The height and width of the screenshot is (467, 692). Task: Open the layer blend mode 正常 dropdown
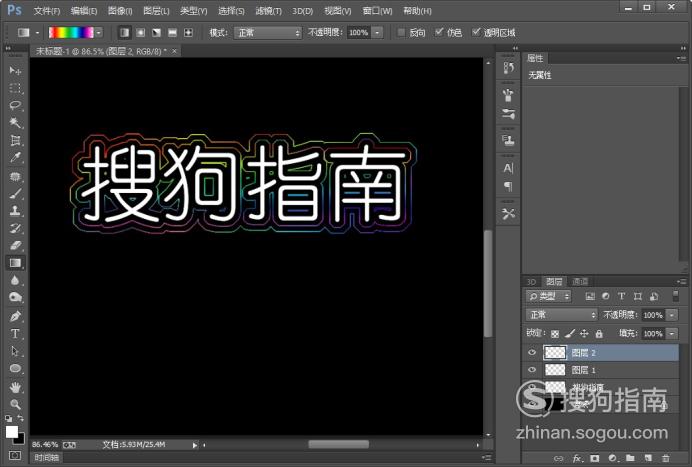coord(561,315)
